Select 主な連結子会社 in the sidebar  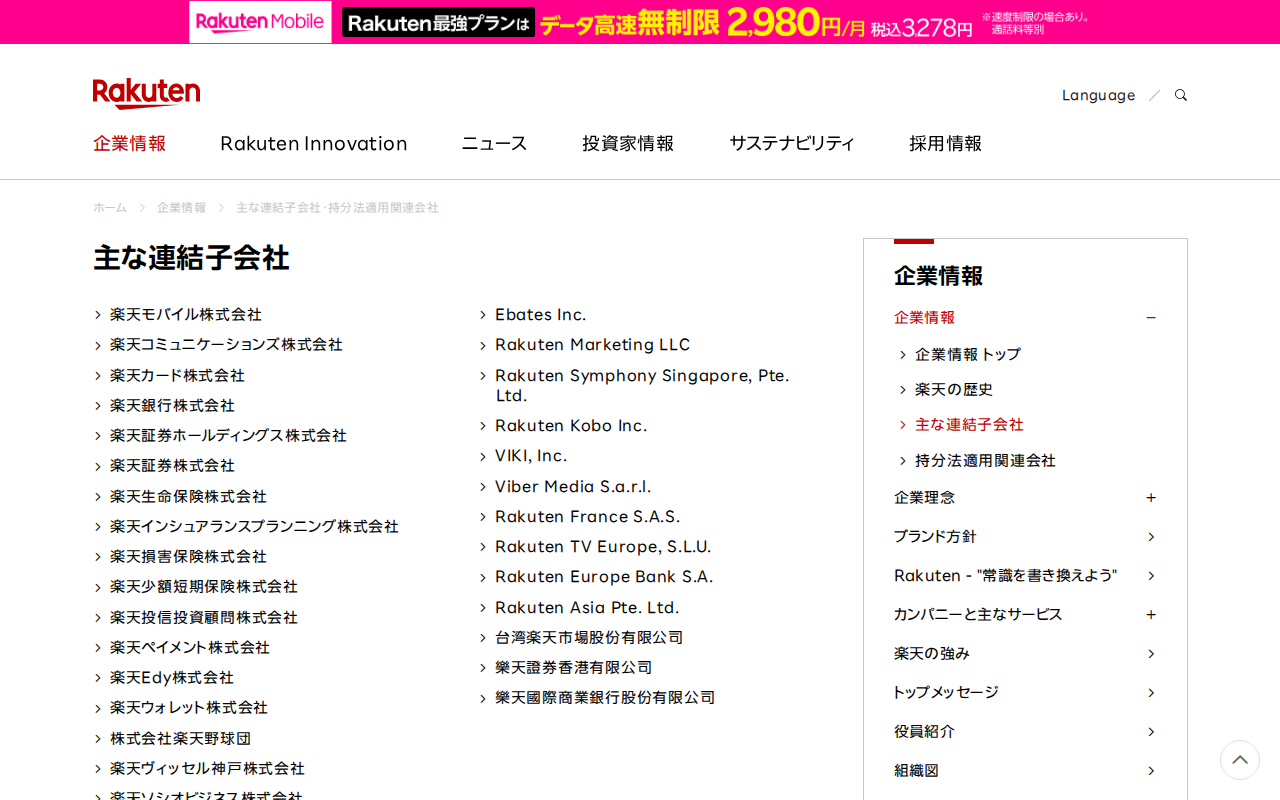(x=969, y=424)
